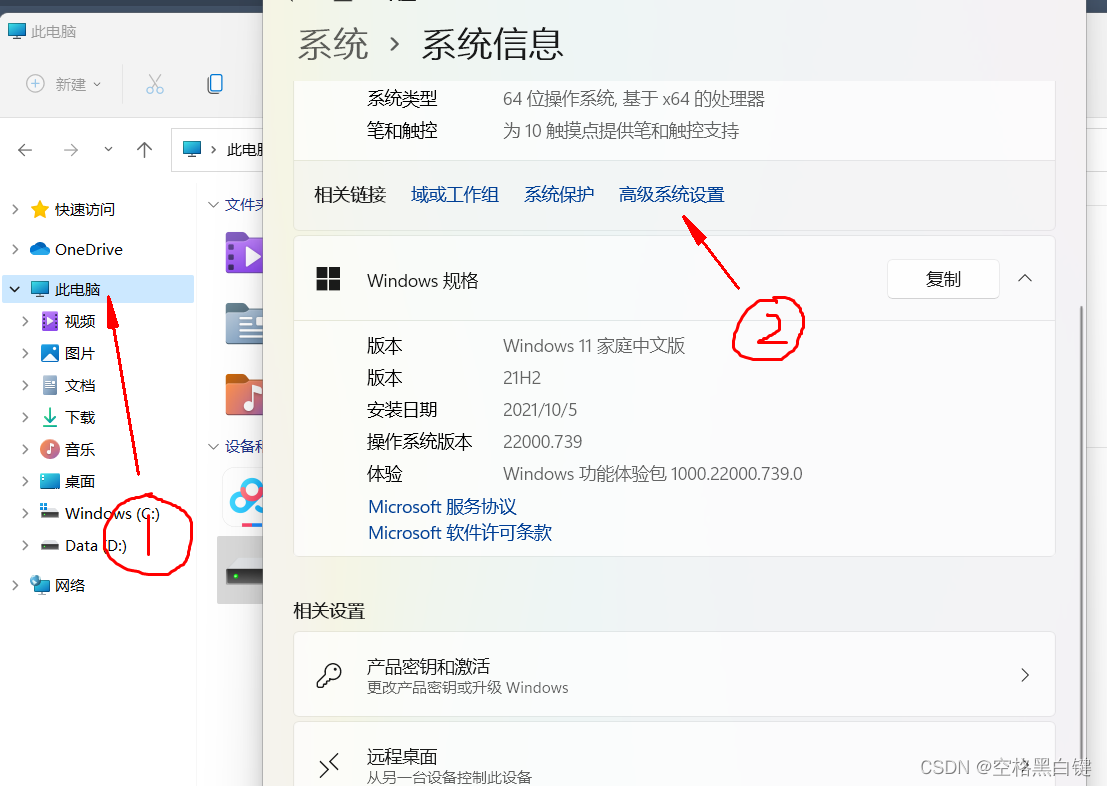Click the 2021/10/5 install date value

point(539,410)
